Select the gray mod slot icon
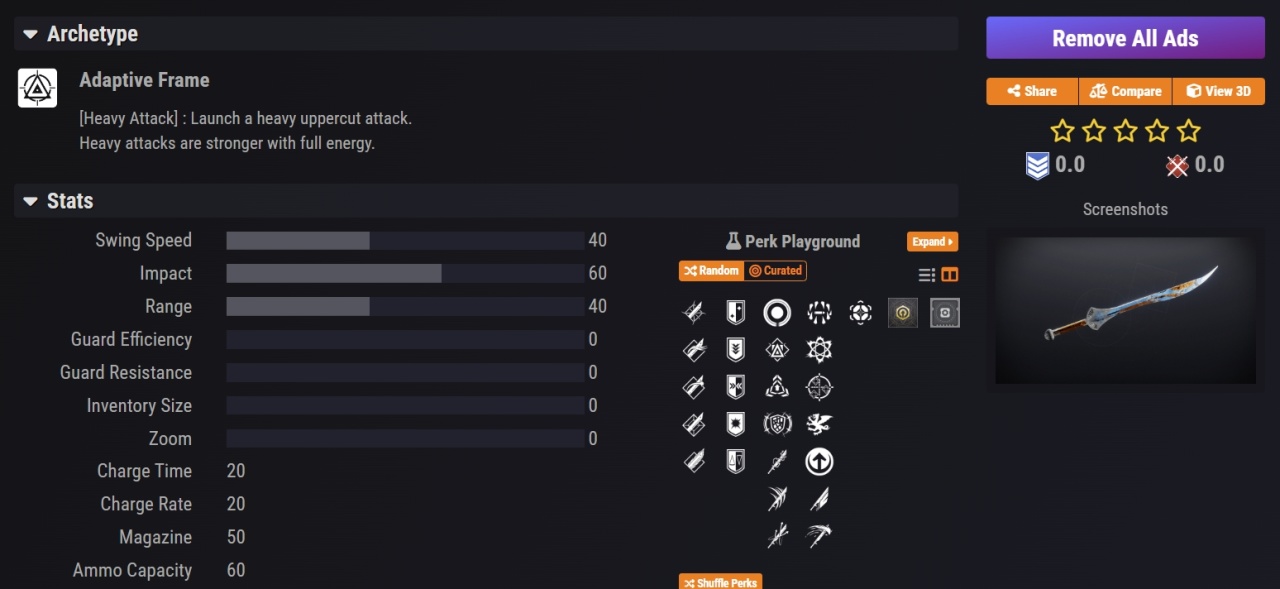This screenshot has height=589, width=1280. pyautogui.click(x=944, y=313)
